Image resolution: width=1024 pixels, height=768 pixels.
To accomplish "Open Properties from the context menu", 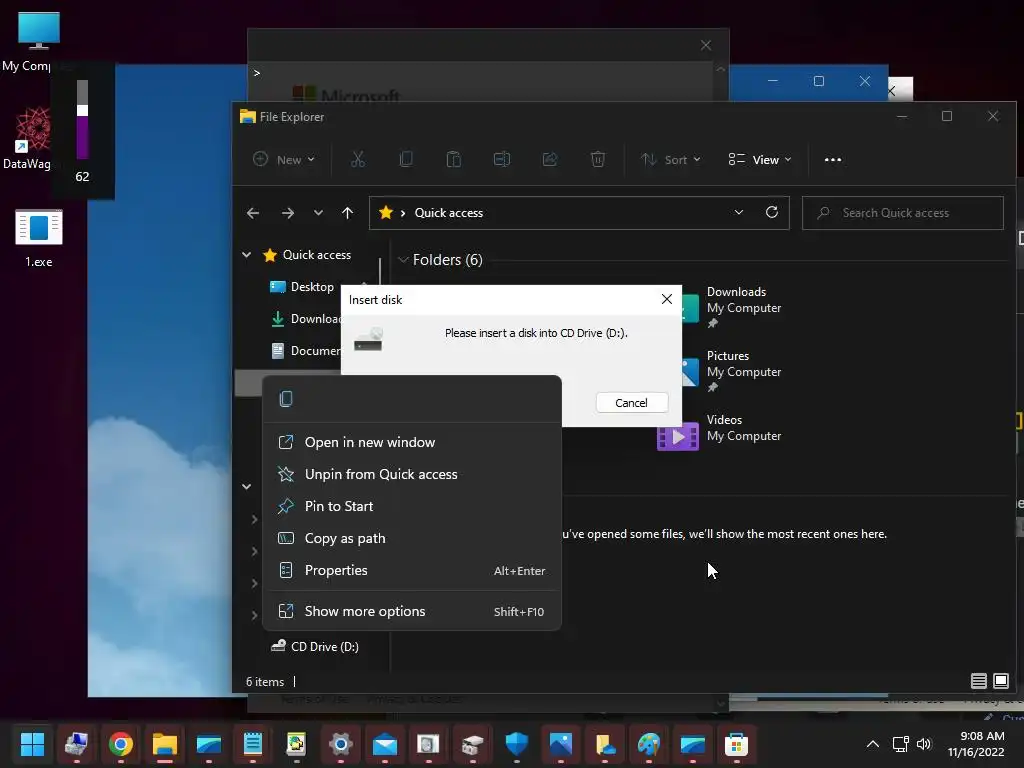I will click(412, 570).
